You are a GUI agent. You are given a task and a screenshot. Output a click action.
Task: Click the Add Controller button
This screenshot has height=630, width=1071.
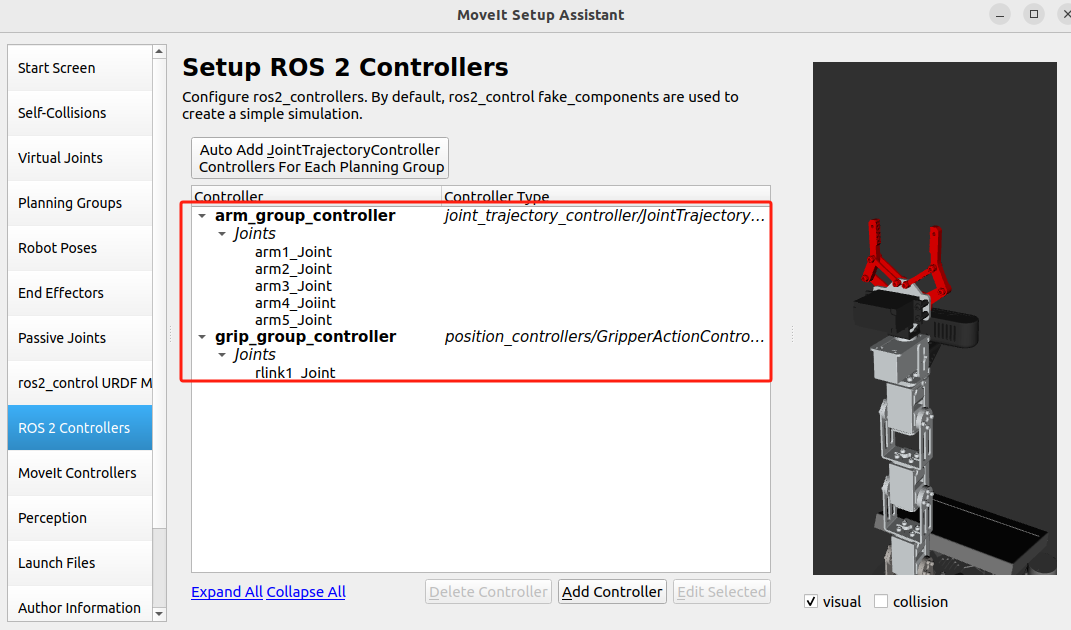612,592
